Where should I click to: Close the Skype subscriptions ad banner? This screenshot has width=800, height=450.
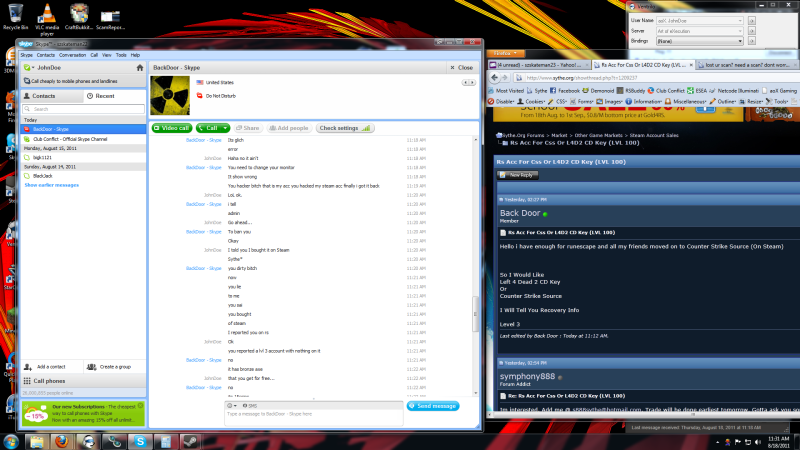point(140,406)
